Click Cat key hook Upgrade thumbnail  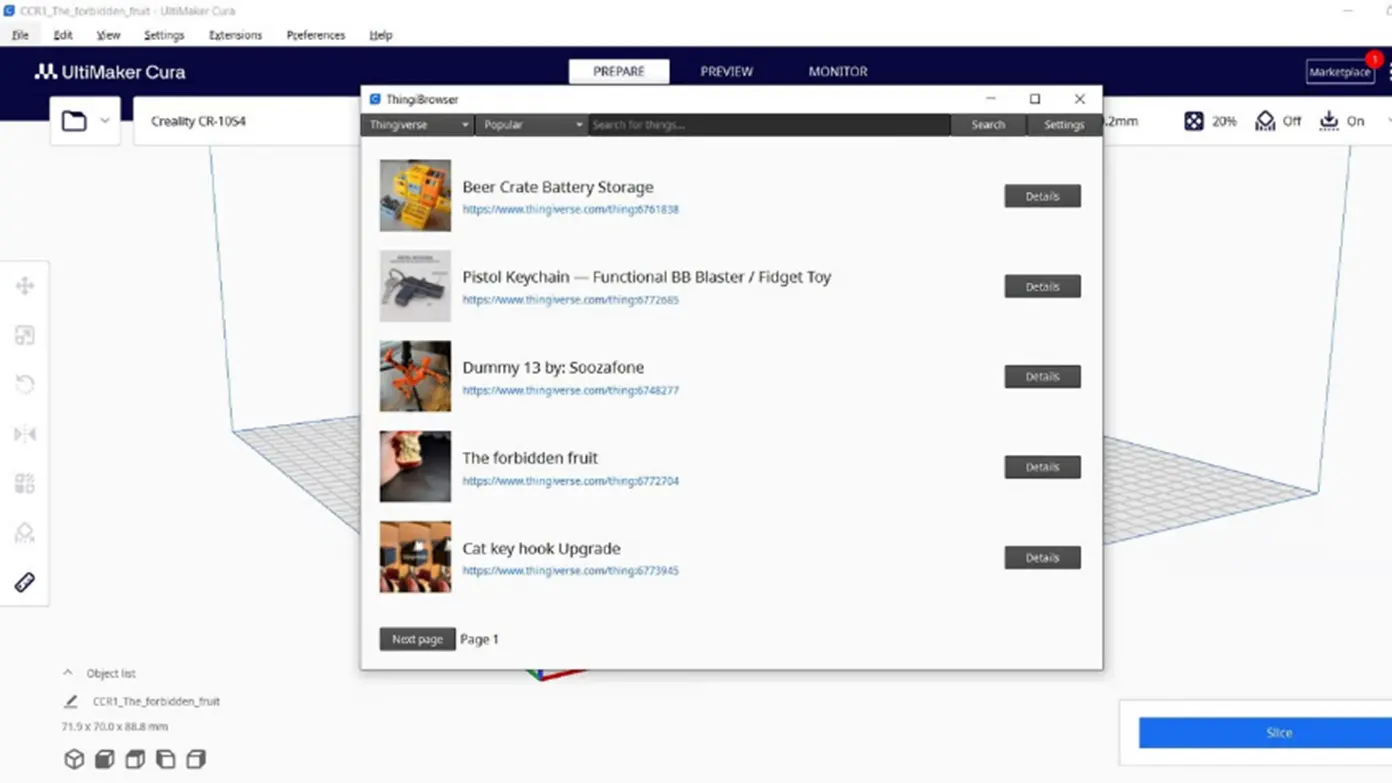click(x=415, y=557)
